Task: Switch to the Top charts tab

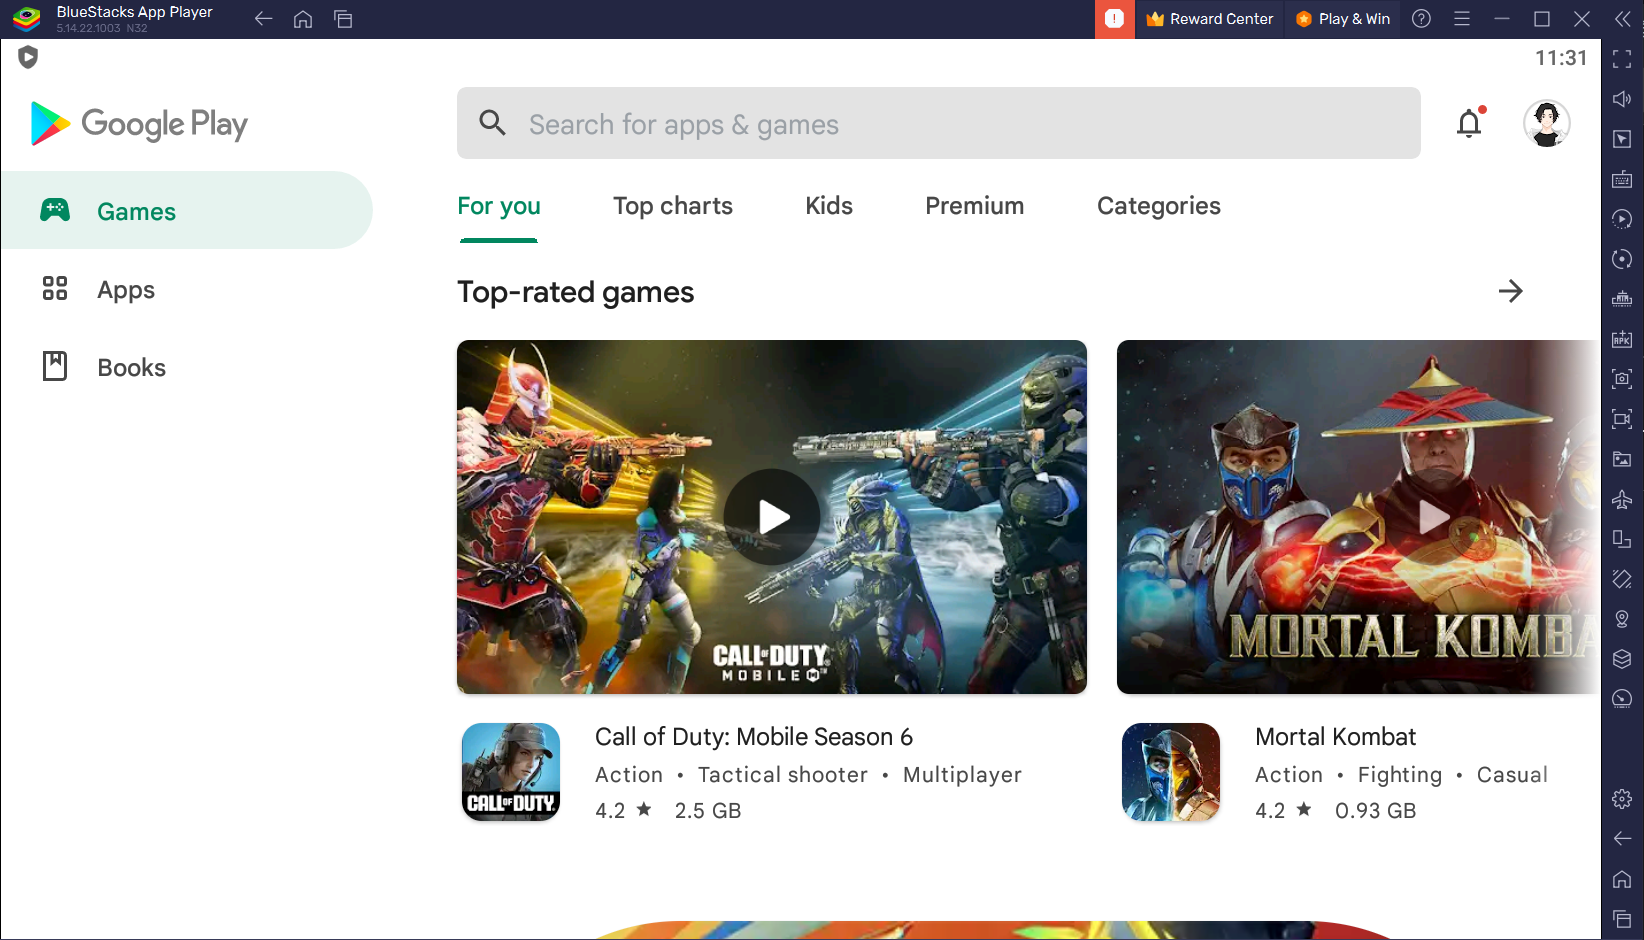Action: point(673,206)
